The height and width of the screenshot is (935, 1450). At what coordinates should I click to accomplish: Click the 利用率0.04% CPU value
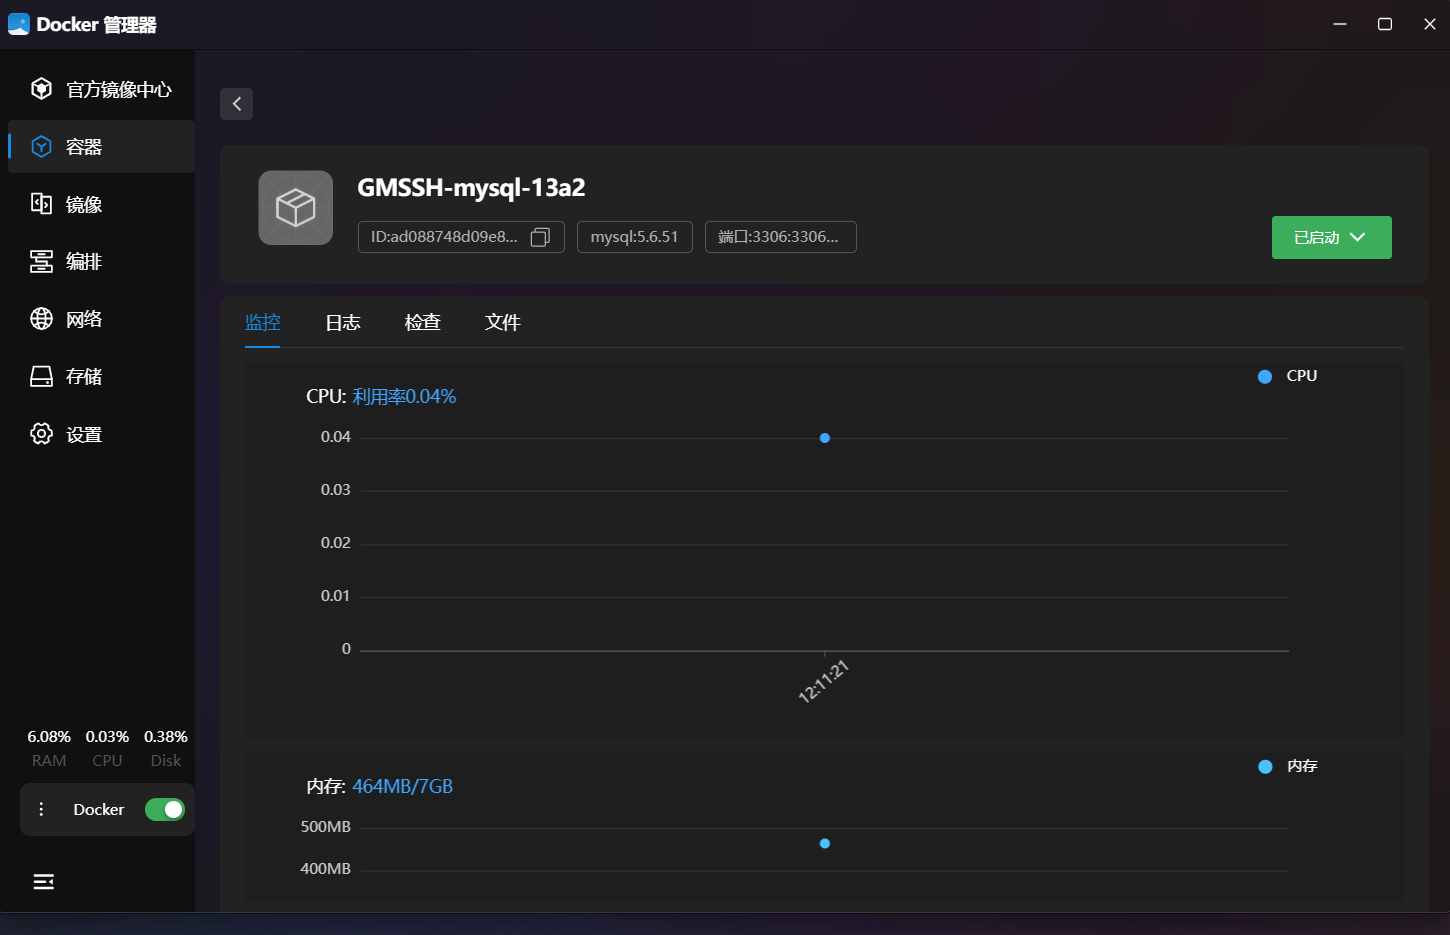[404, 397]
